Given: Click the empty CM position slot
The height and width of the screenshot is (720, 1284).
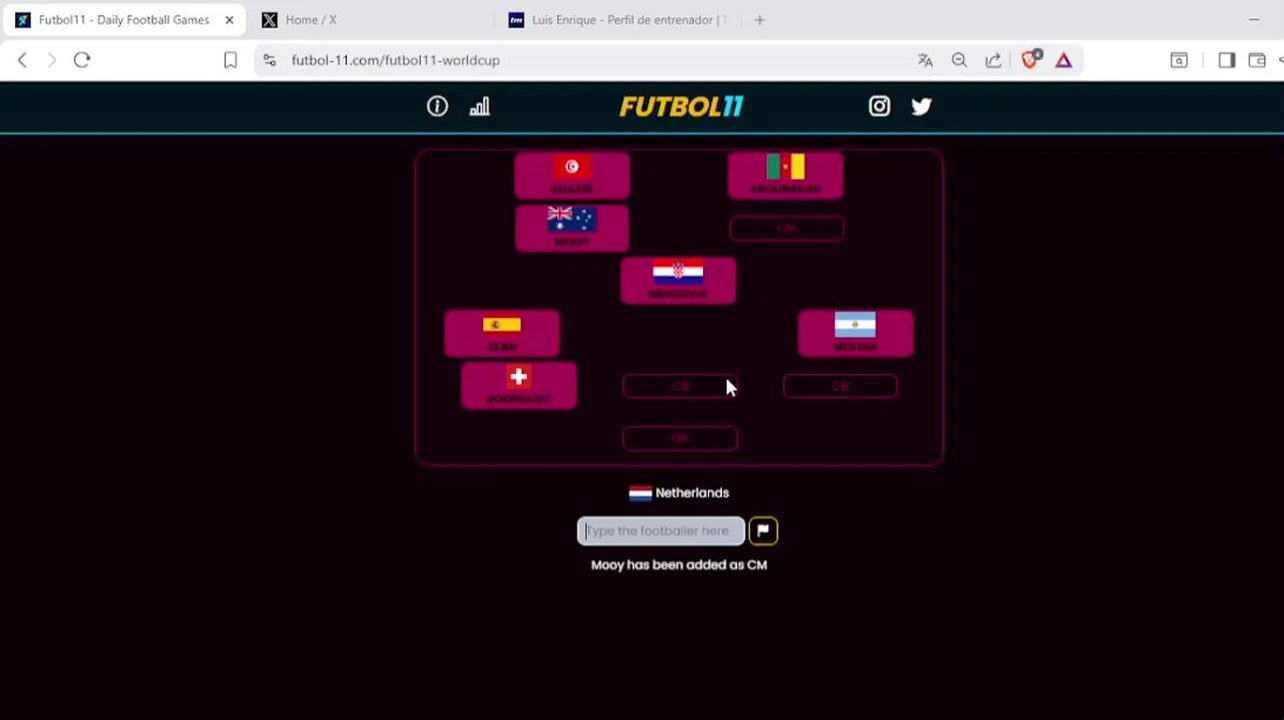Looking at the screenshot, I should coord(786,228).
